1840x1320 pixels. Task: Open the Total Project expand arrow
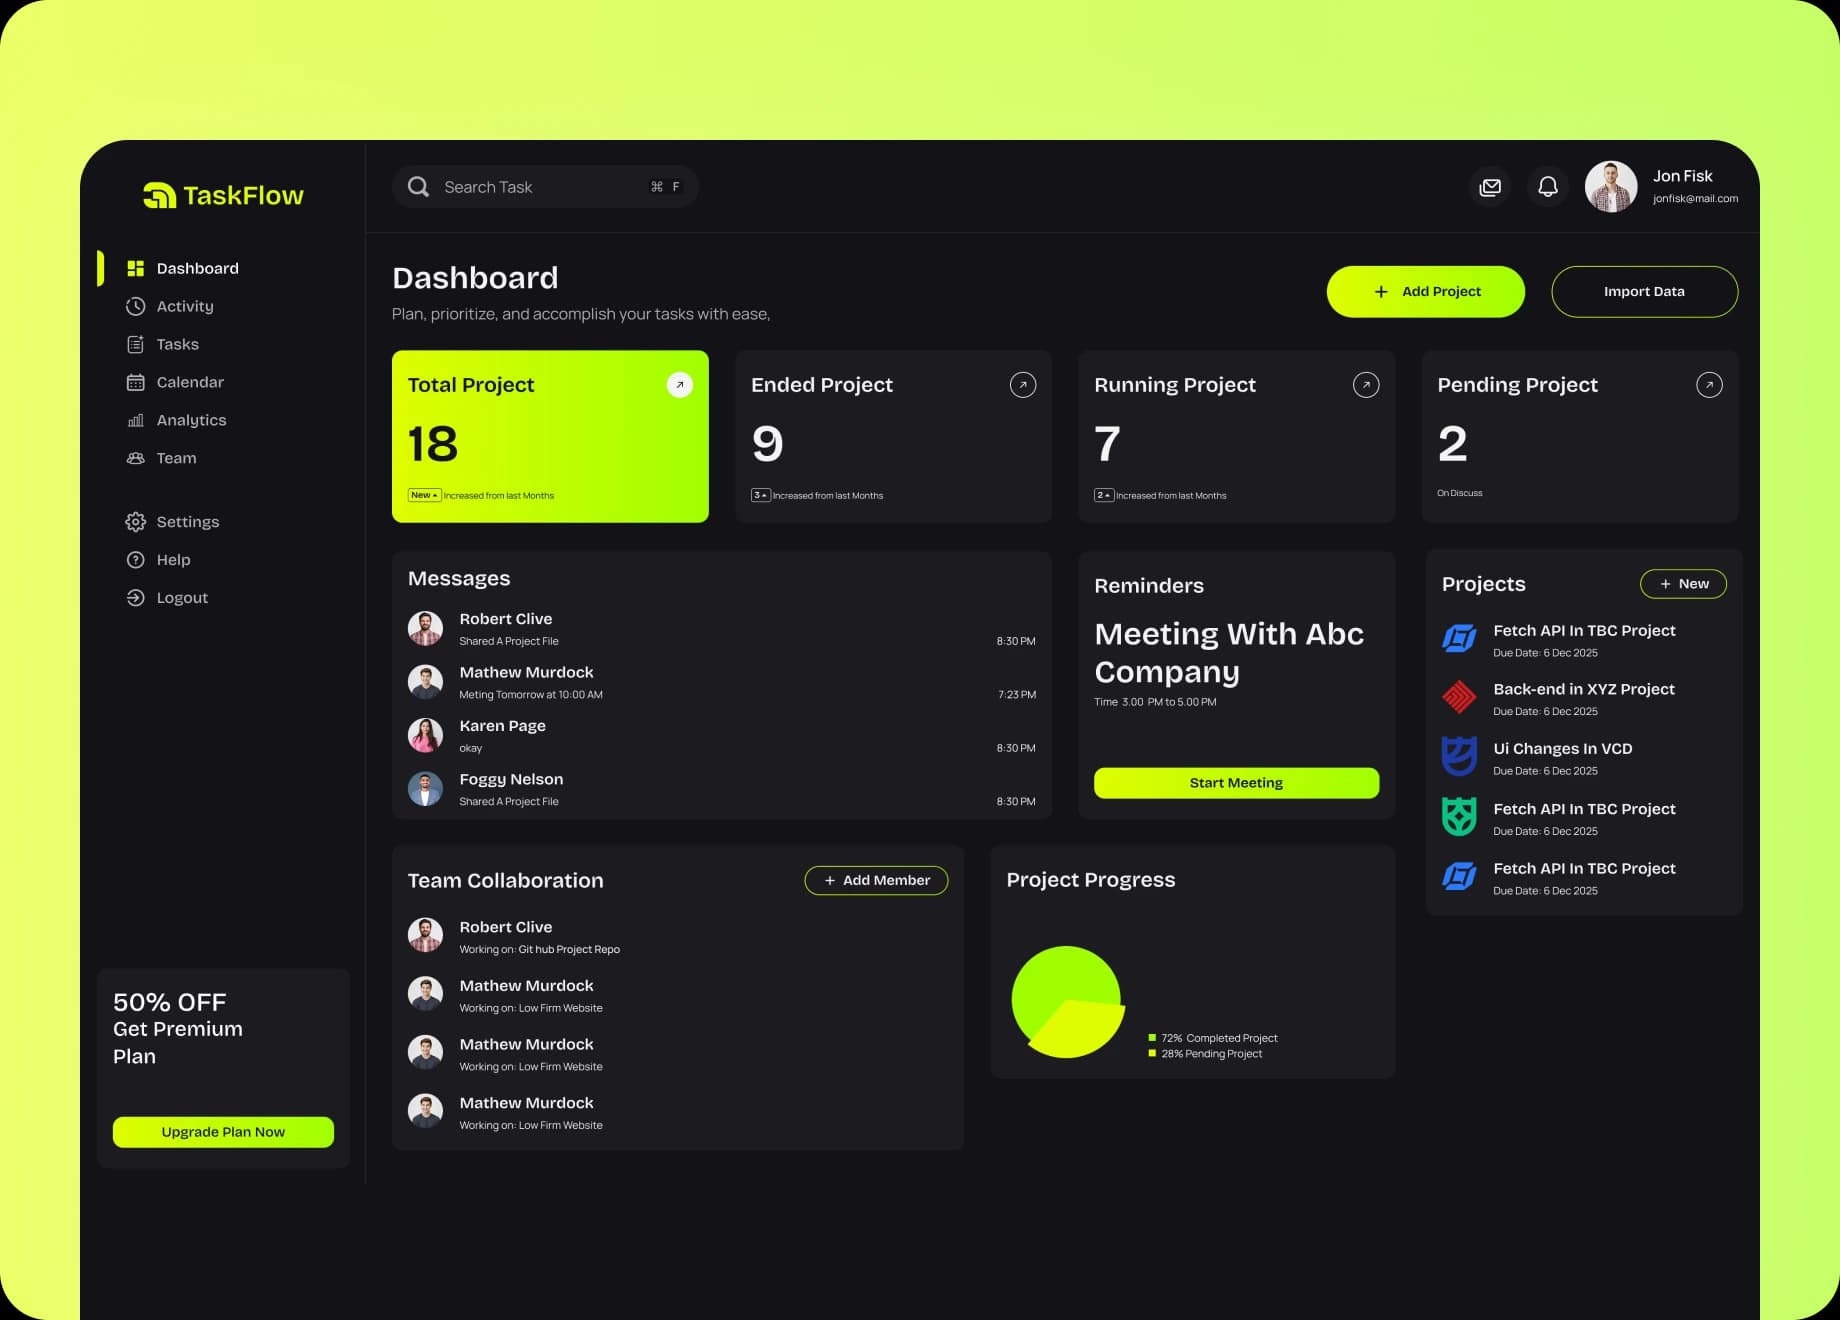point(679,384)
